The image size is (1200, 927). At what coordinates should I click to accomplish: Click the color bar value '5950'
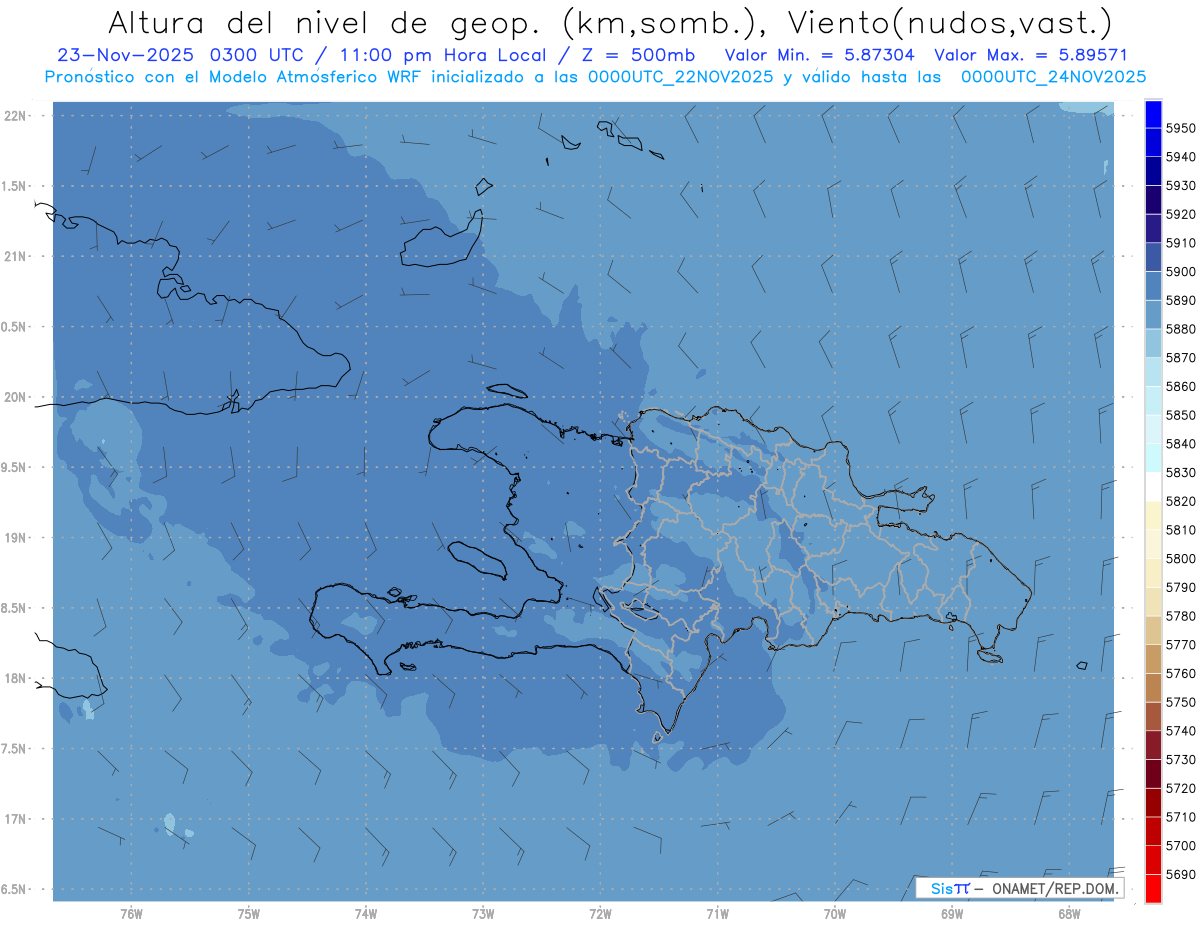1181,128
